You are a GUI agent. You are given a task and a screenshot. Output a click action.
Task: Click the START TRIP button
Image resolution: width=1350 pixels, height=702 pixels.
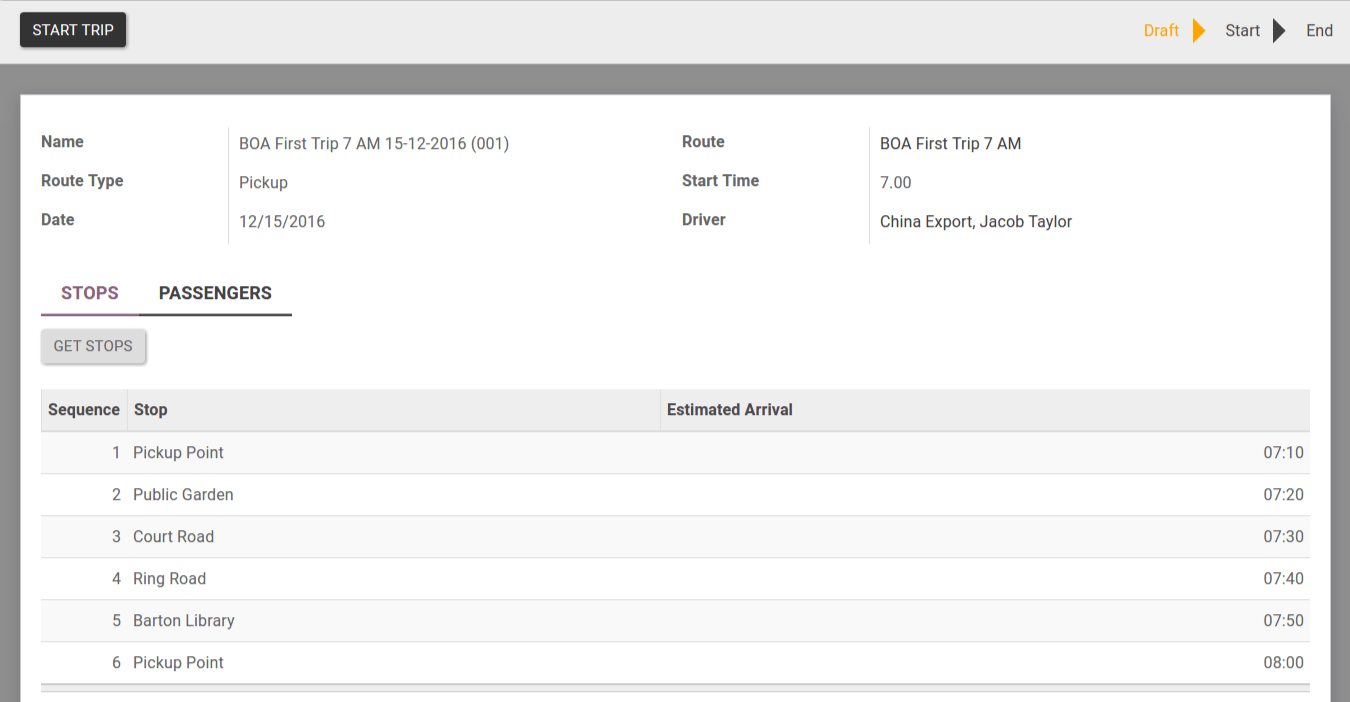coord(73,30)
